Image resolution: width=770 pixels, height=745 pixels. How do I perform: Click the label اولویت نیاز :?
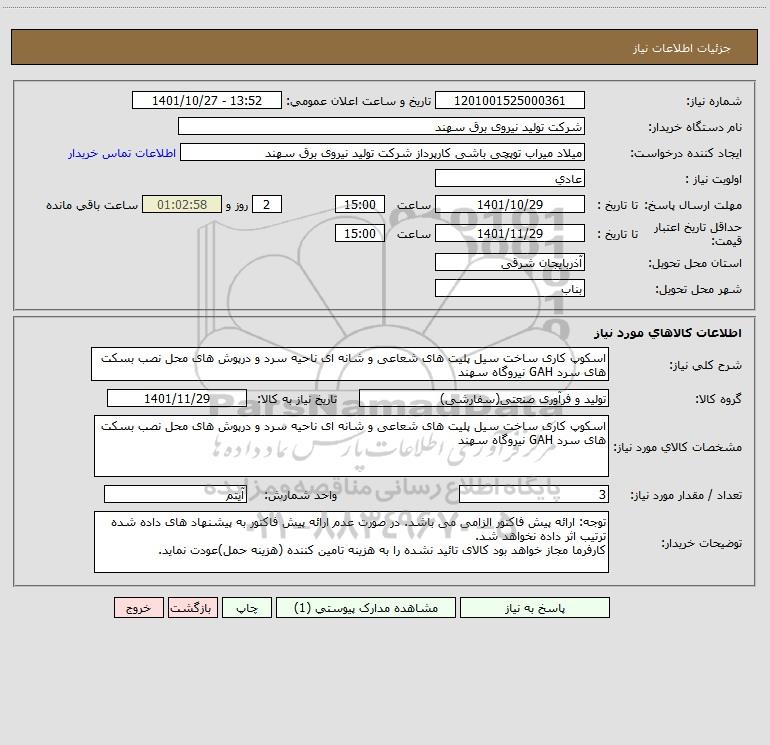[x=714, y=180]
